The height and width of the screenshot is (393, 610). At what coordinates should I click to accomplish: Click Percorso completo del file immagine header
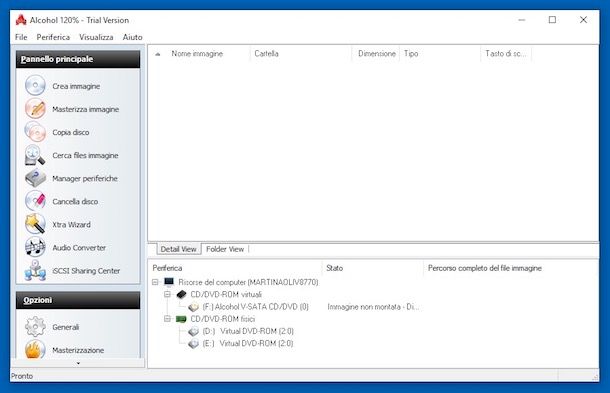click(485, 268)
